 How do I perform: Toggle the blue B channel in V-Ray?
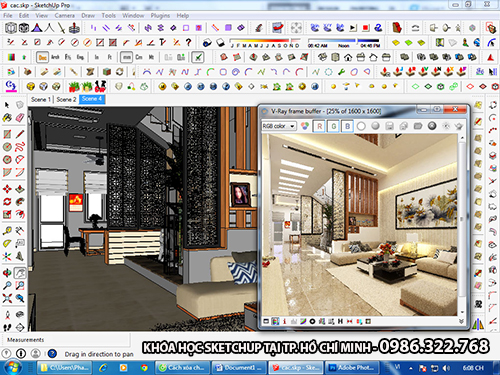pyautogui.click(x=347, y=126)
